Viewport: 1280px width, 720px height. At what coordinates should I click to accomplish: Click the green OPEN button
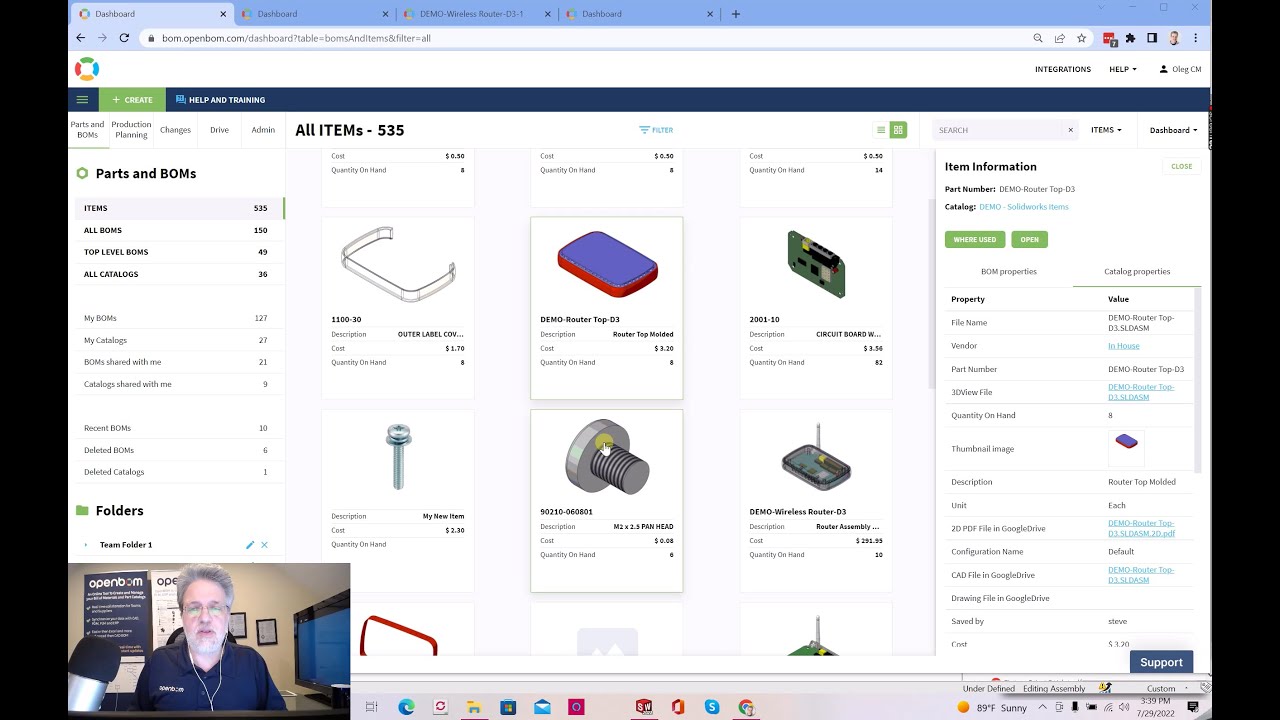(x=1029, y=239)
